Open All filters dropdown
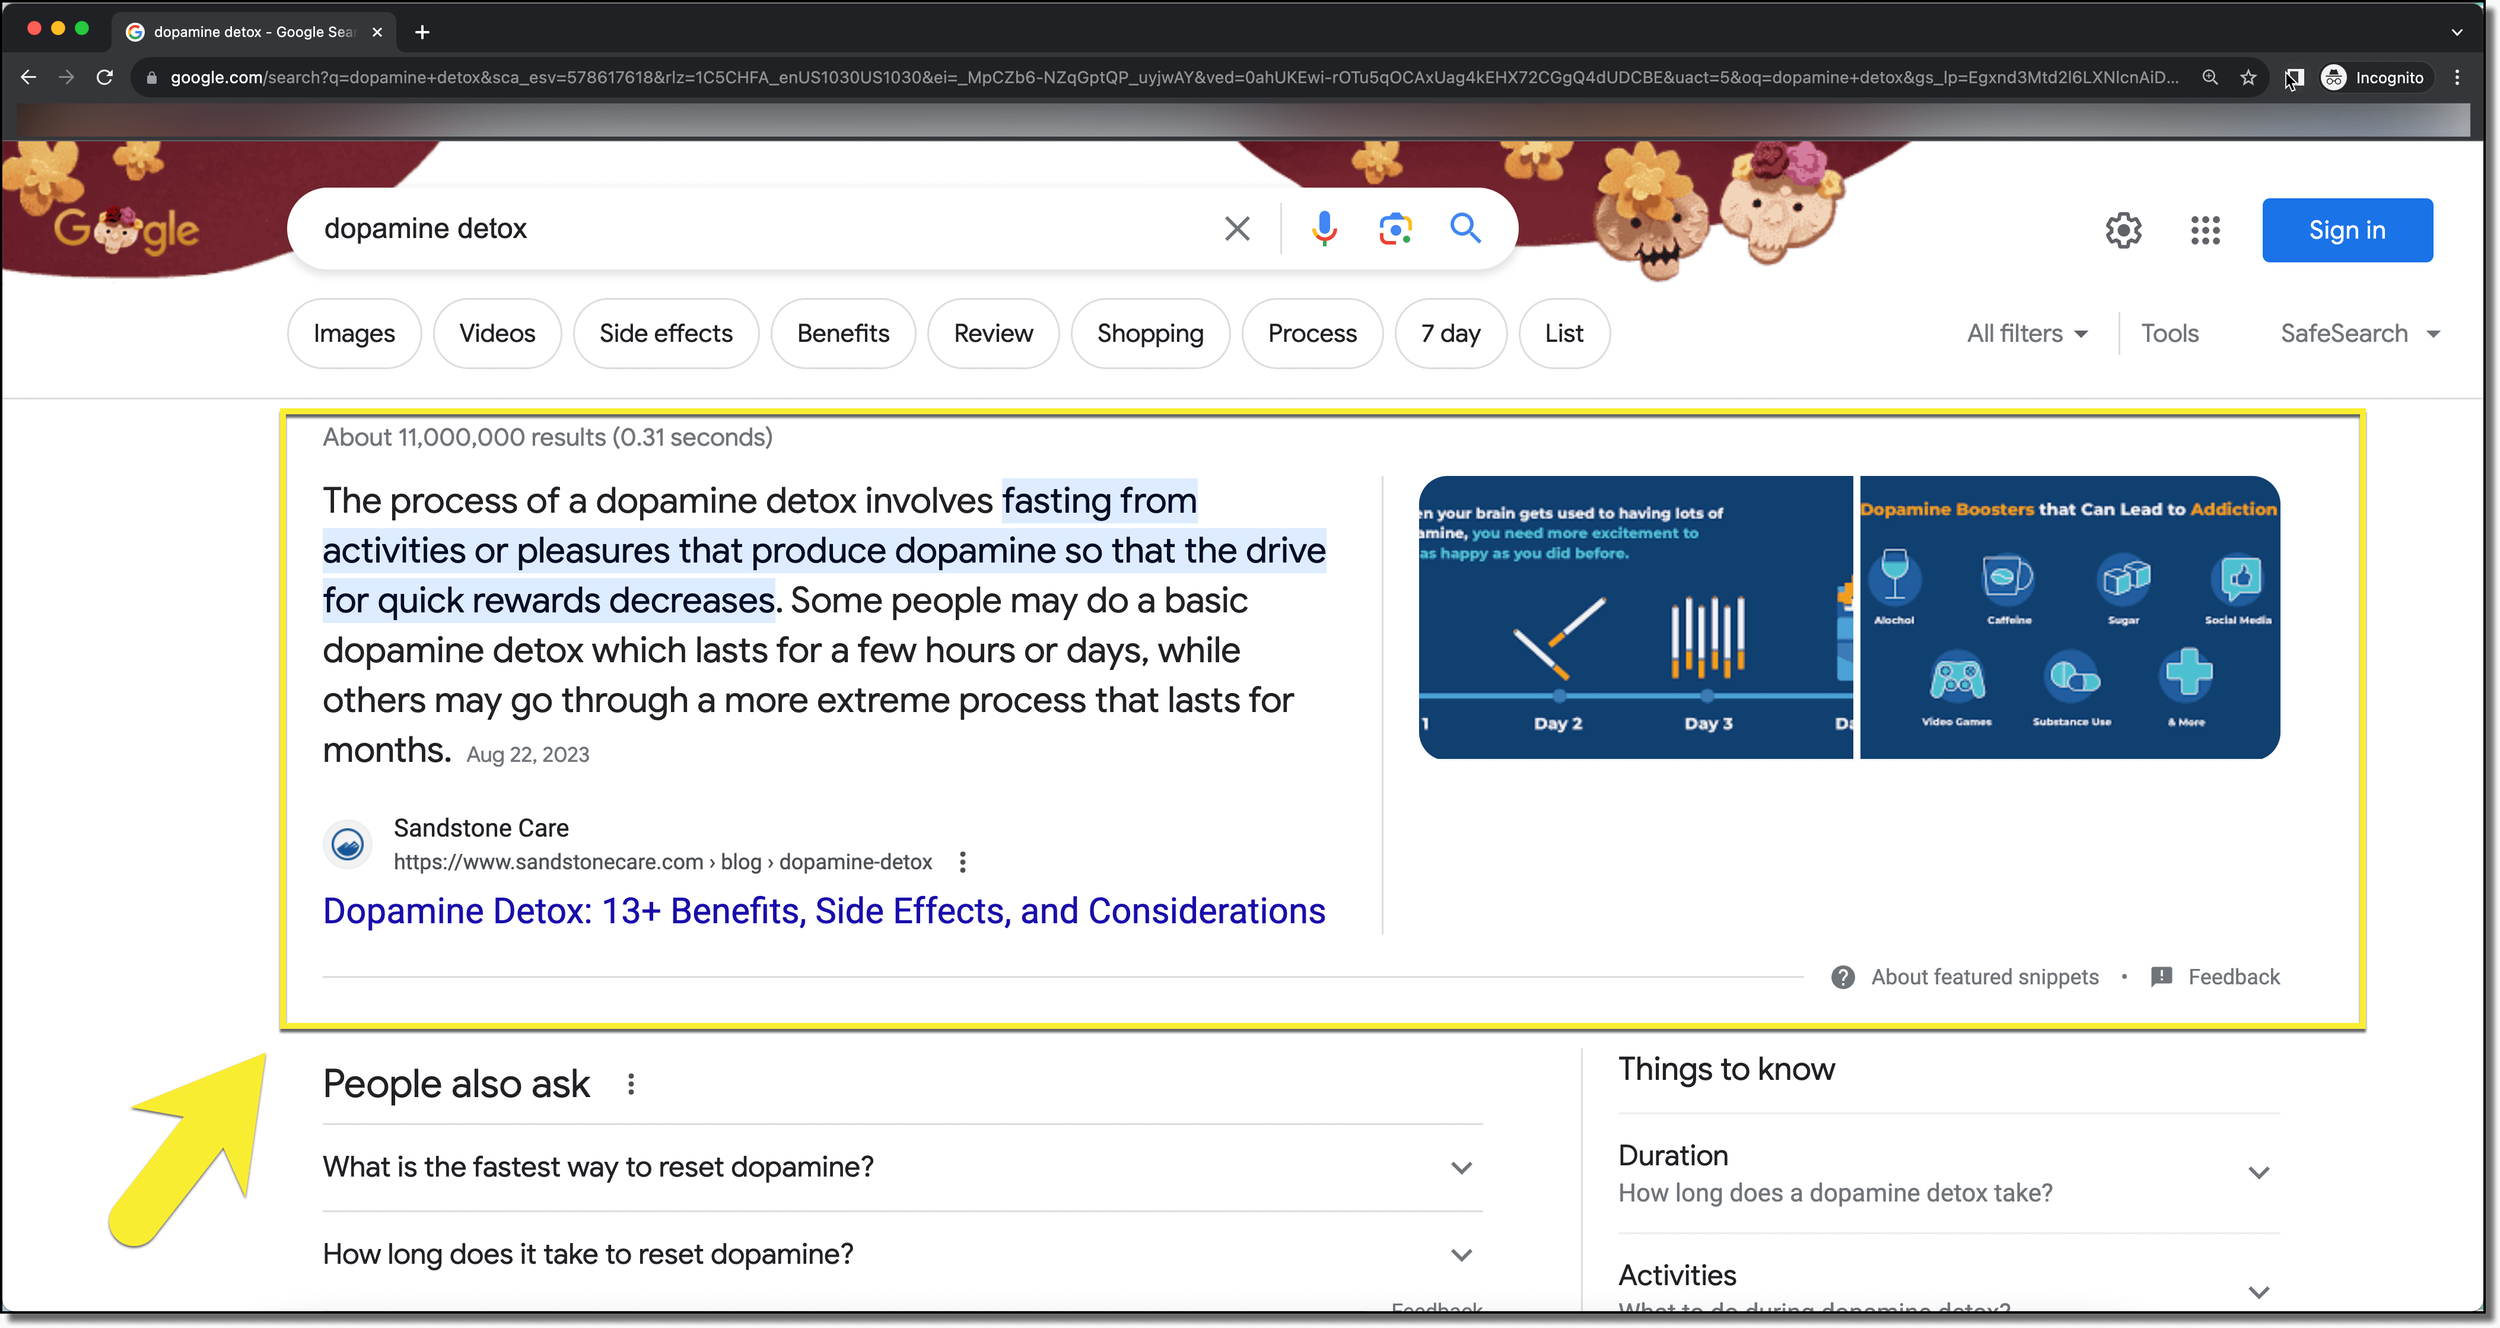 [2027, 334]
